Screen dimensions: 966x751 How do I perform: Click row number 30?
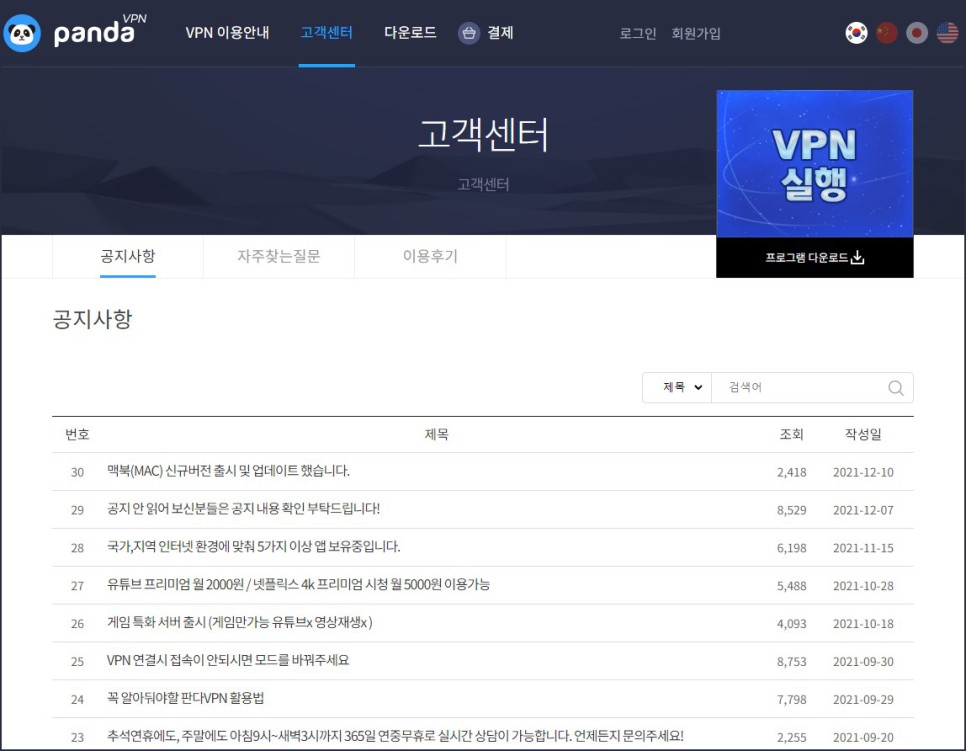pyautogui.click(x=77, y=473)
